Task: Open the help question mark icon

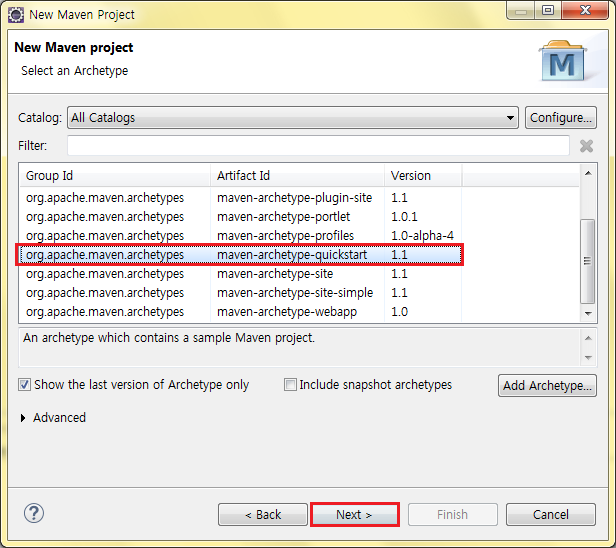Action: [x=34, y=513]
